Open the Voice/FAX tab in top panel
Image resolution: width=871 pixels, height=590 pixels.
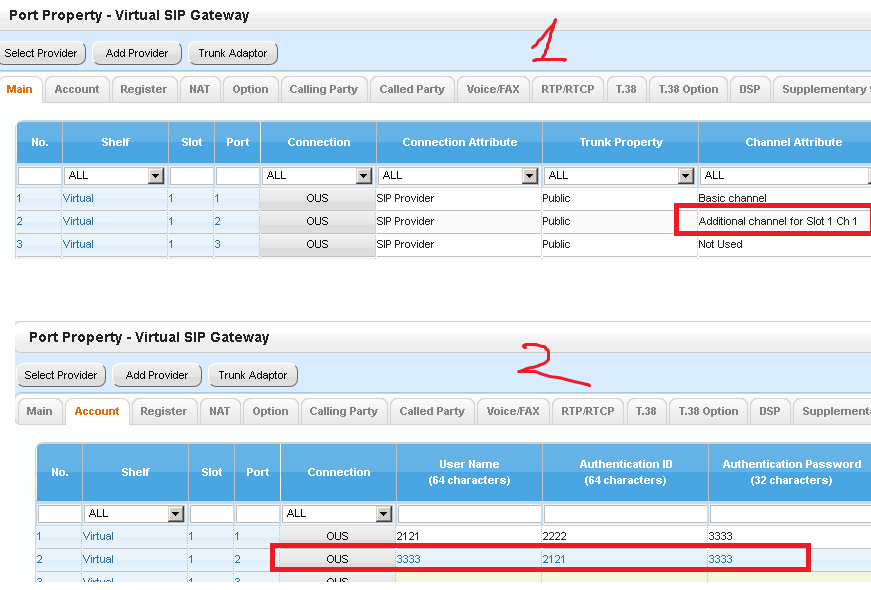pyautogui.click(x=493, y=89)
